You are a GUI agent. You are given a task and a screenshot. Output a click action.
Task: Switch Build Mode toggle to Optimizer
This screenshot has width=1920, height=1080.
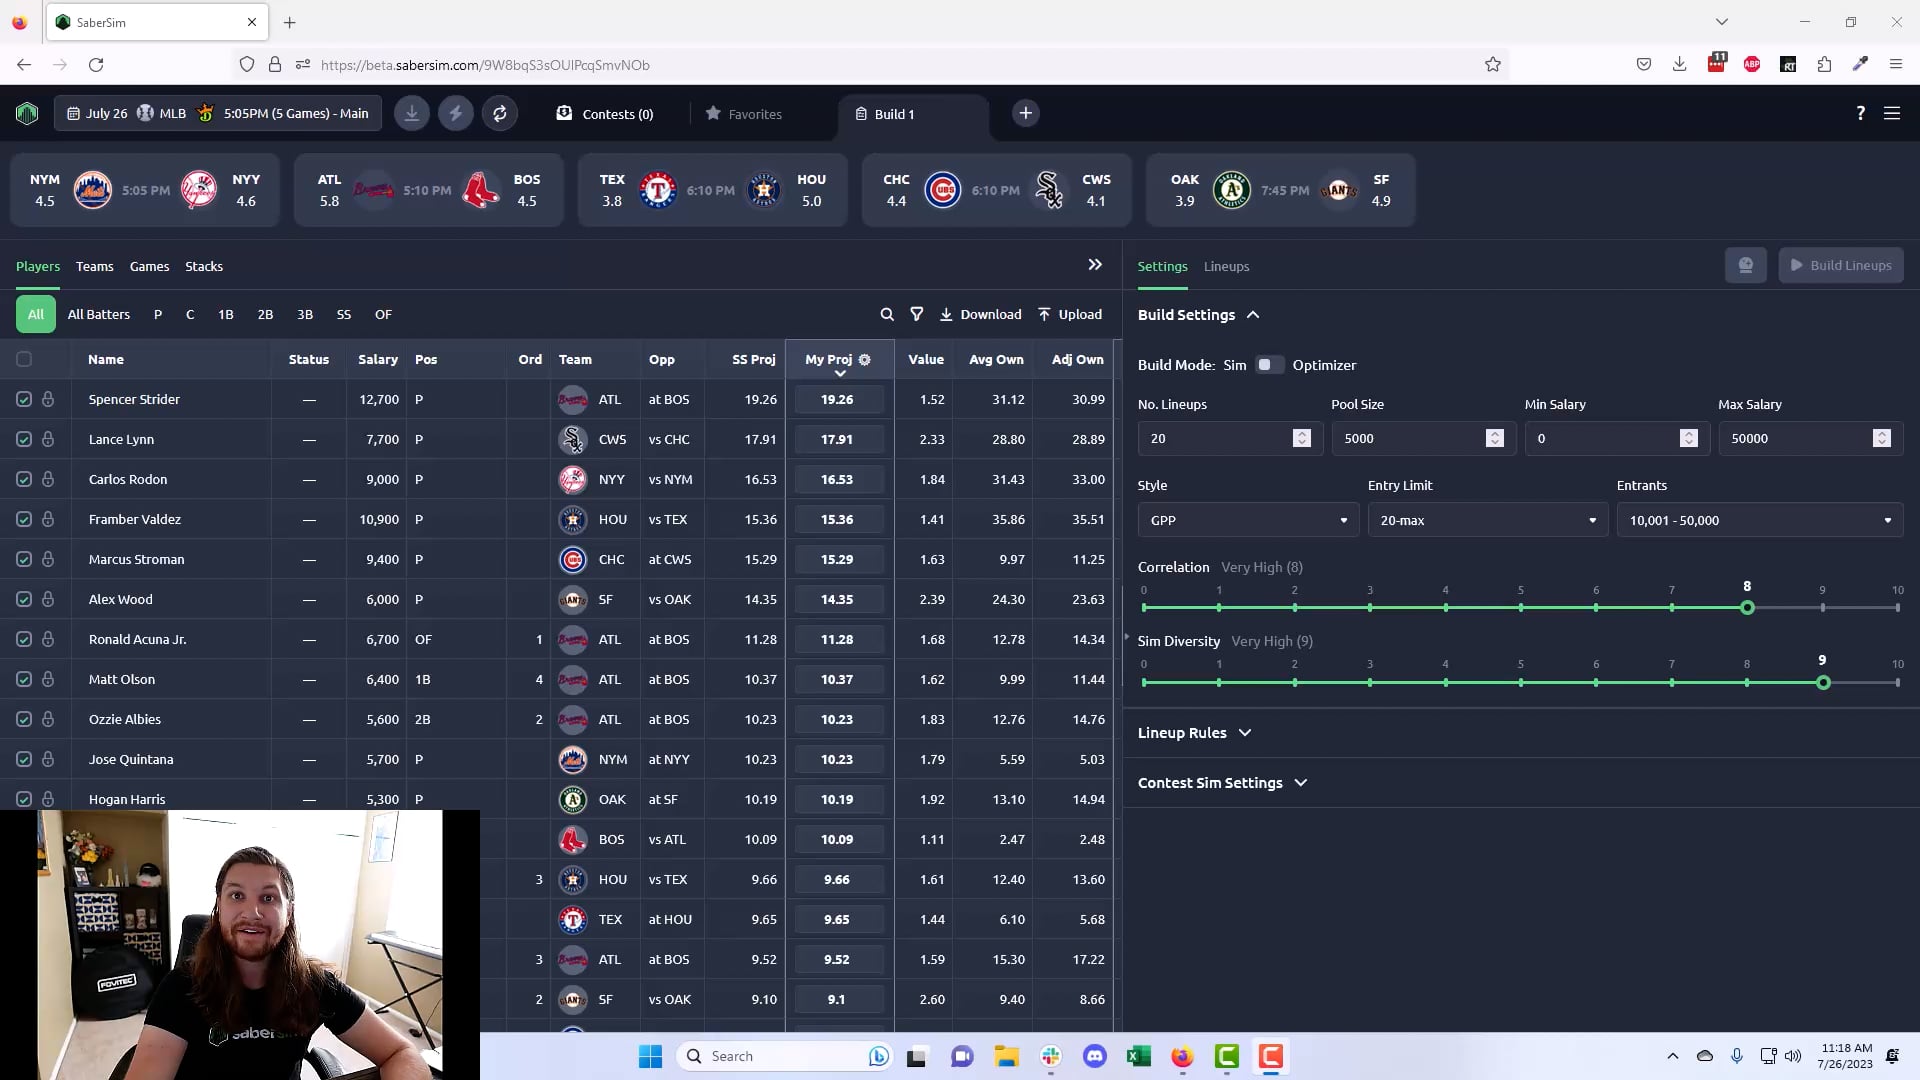coord(1270,365)
